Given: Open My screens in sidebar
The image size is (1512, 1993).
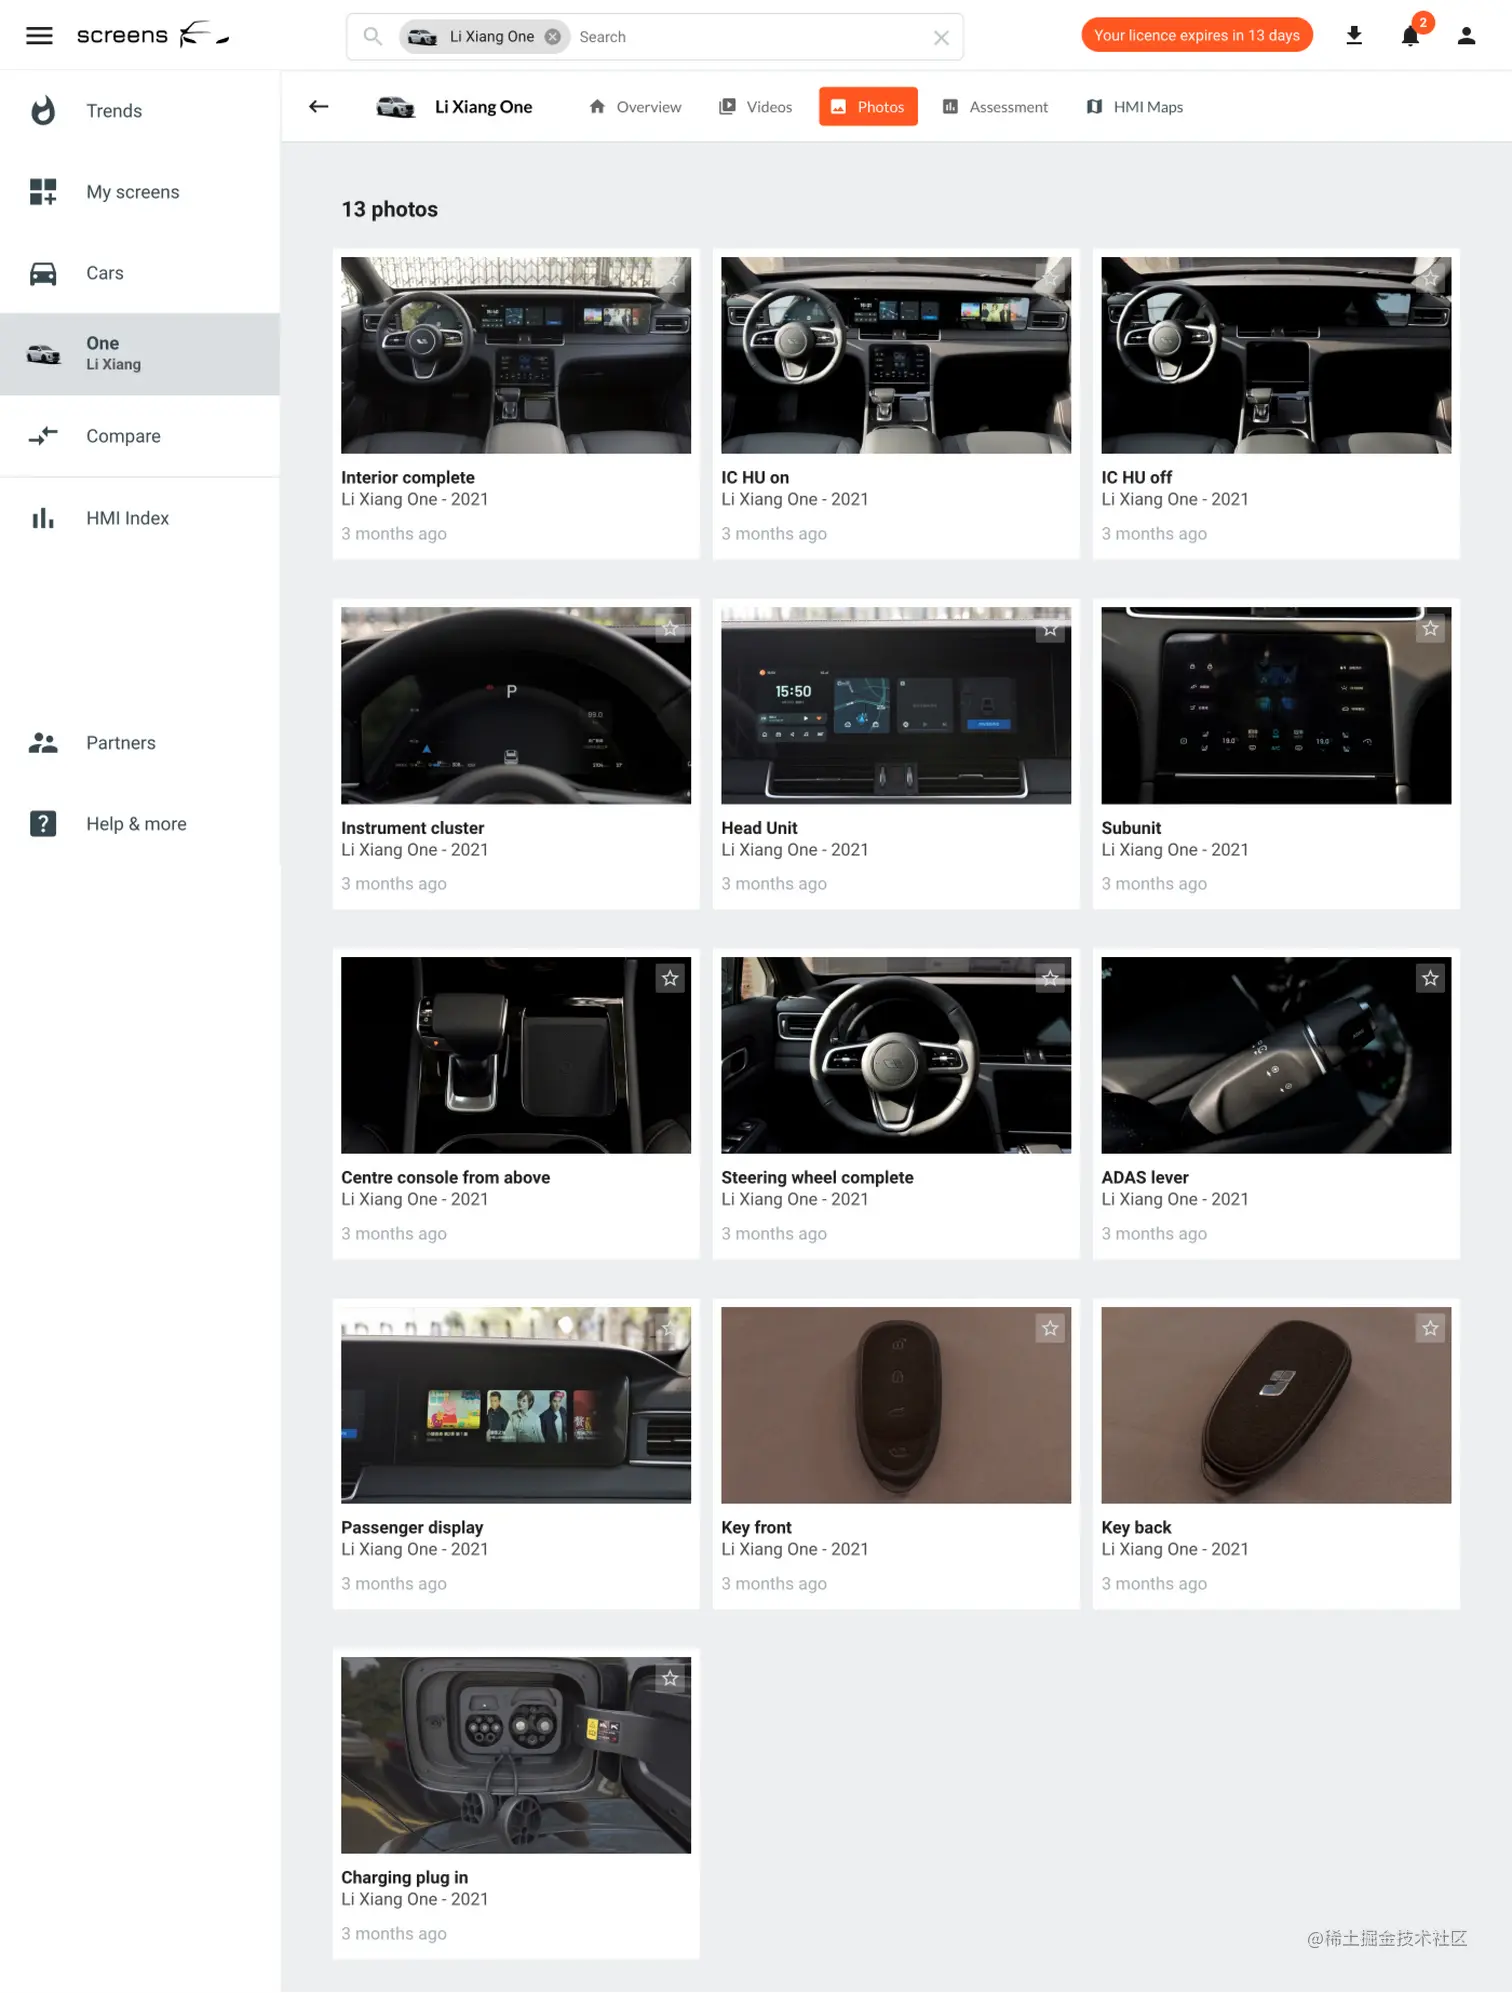Looking at the screenshot, I should pyautogui.click(x=140, y=192).
